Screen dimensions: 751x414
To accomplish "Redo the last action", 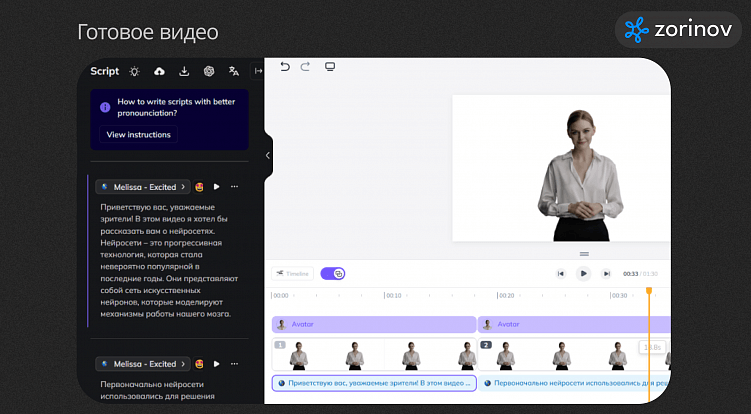I will click(305, 67).
